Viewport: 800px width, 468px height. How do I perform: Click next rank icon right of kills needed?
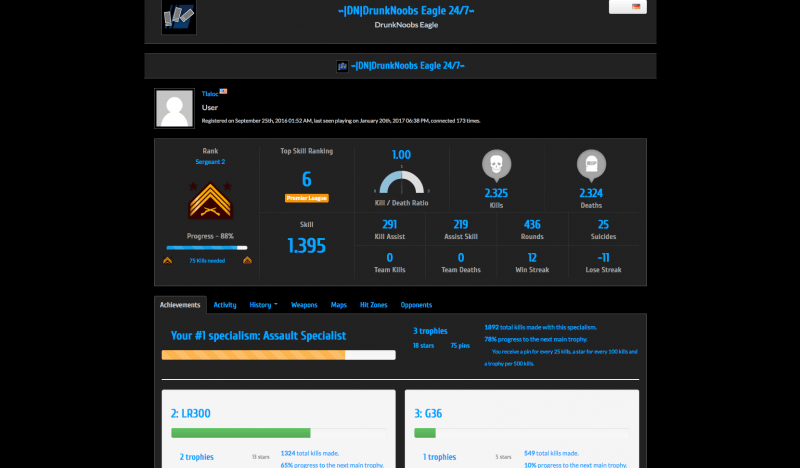[246, 260]
